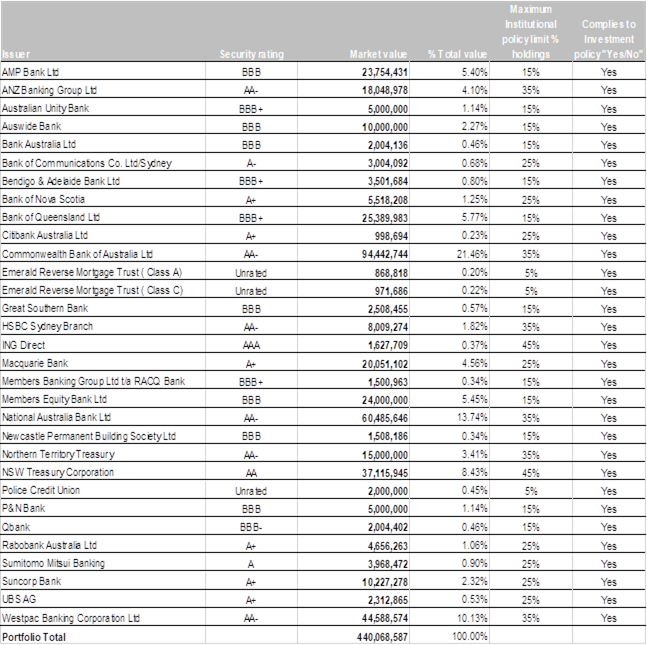Image resolution: width=647 pixels, height=645 pixels.
Task: Select the Suncorp Bank issuer cell
Action: [x=32, y=580]
